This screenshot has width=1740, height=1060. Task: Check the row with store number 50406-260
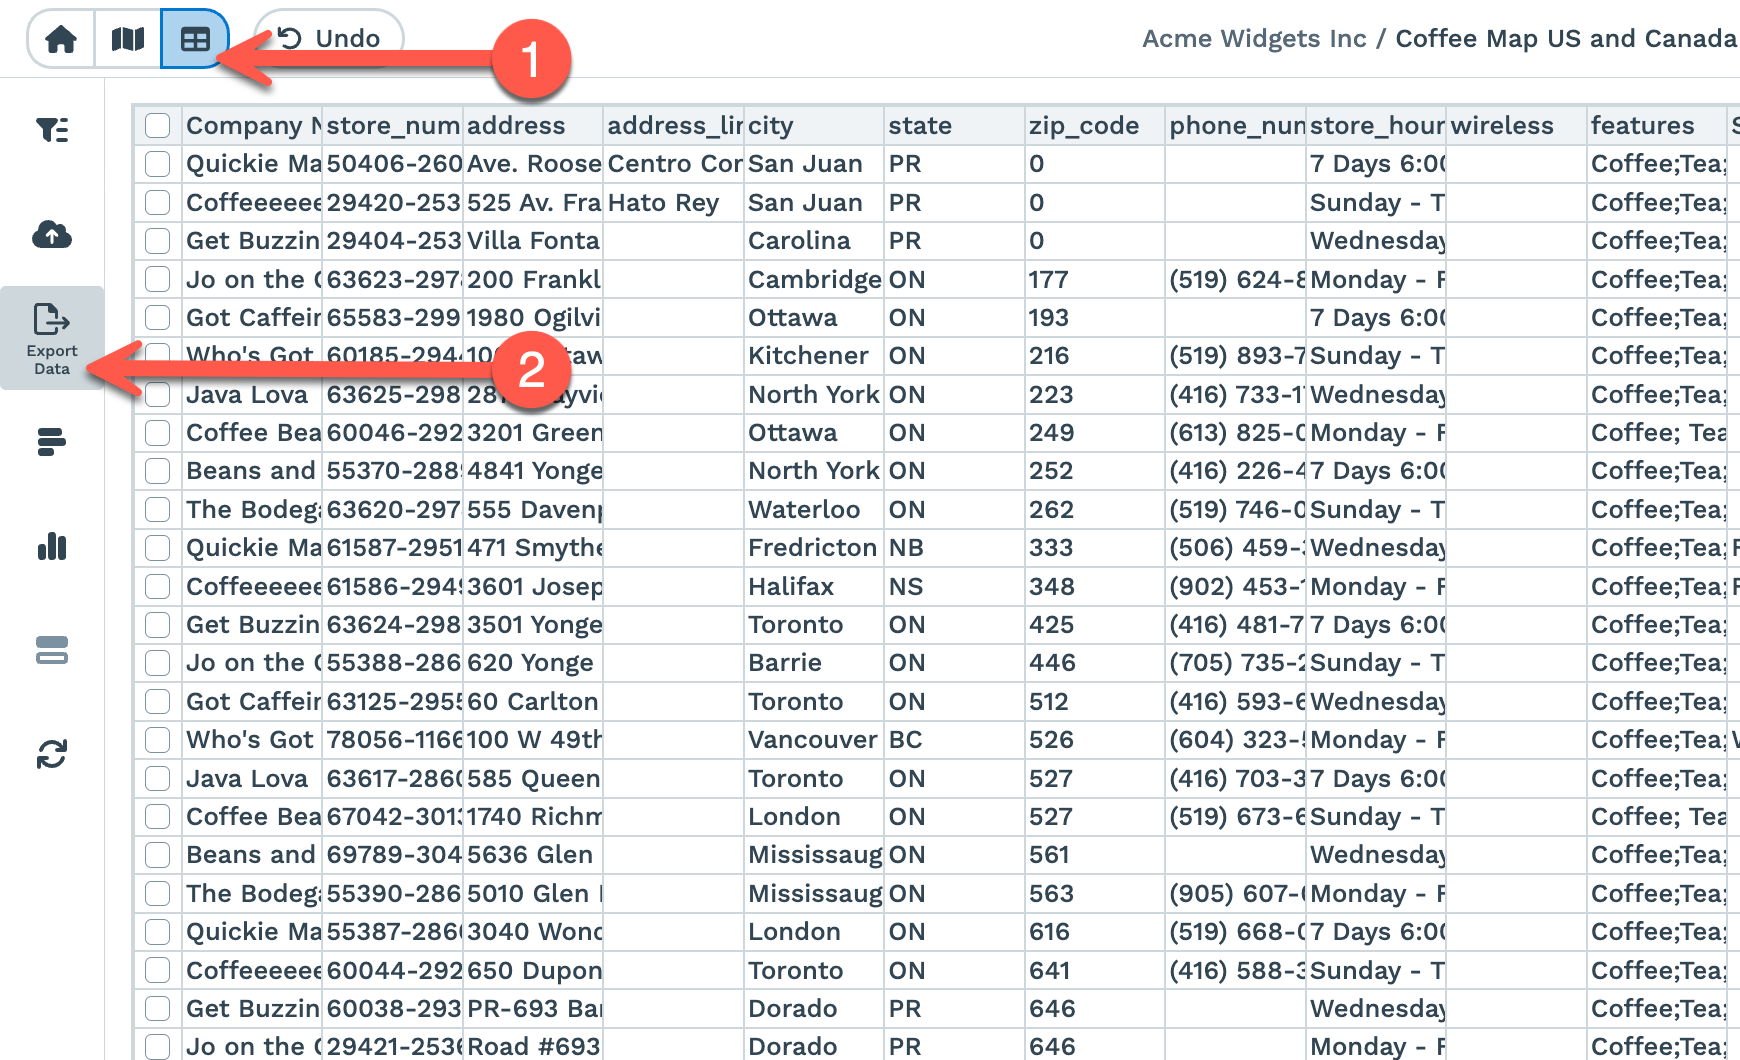coord(157,164)
